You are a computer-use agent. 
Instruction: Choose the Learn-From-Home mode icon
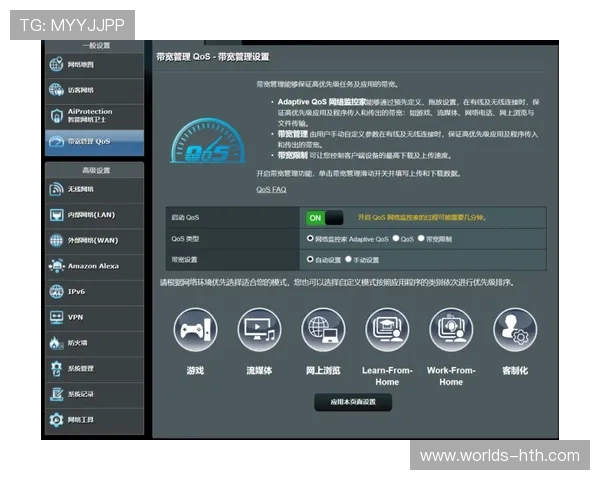(x=387, y=330)
